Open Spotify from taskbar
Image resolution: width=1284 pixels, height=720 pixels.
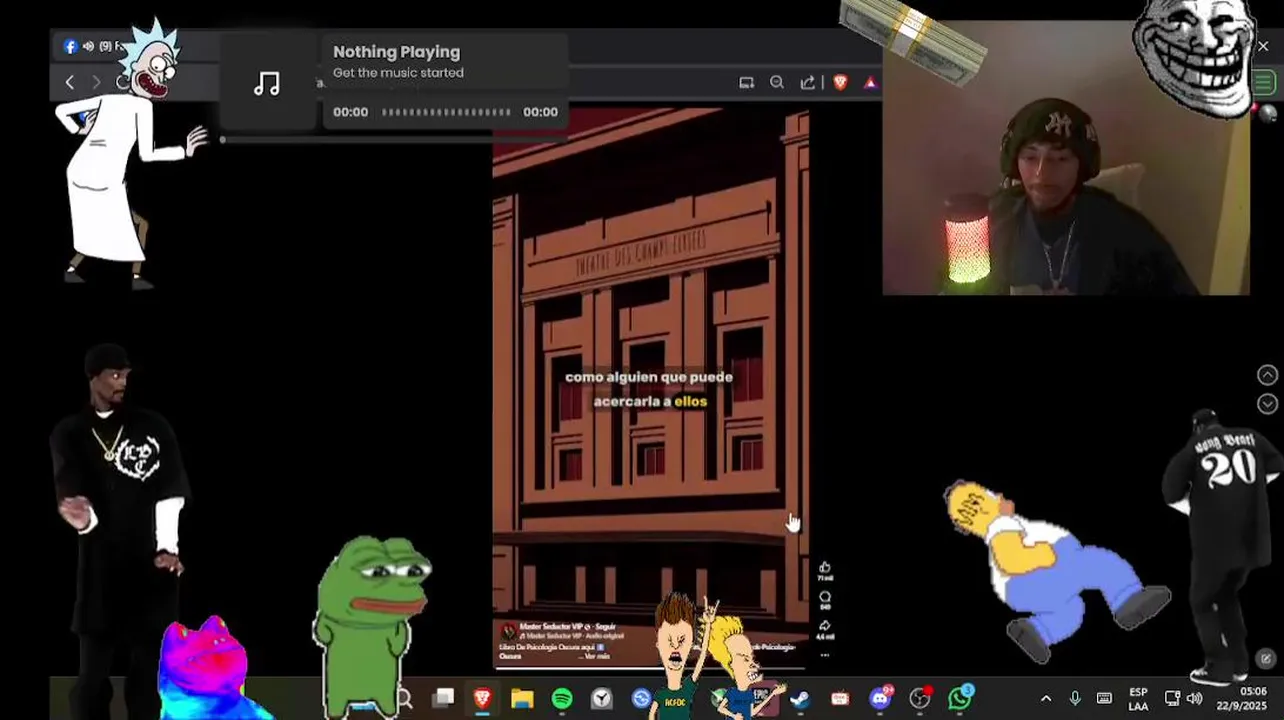coord(562,698)
